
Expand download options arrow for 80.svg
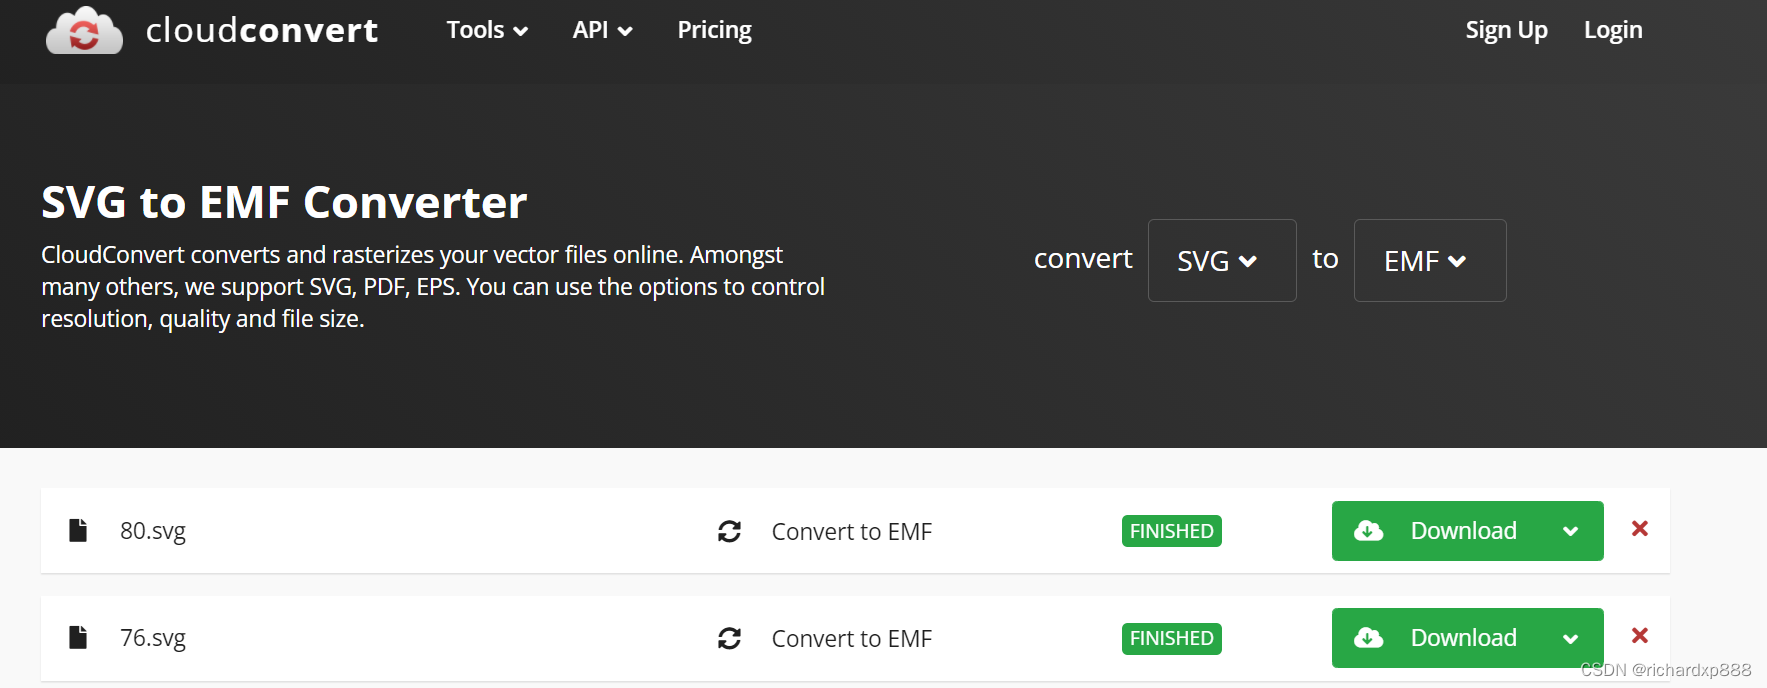(1571, 531)
